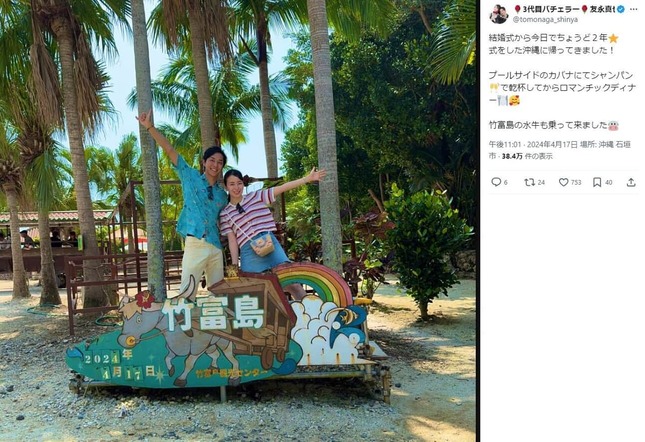Screen dimensions: 645x442
Task: Open the couple photo at 竹富島 sign
Action: (238, 221)
